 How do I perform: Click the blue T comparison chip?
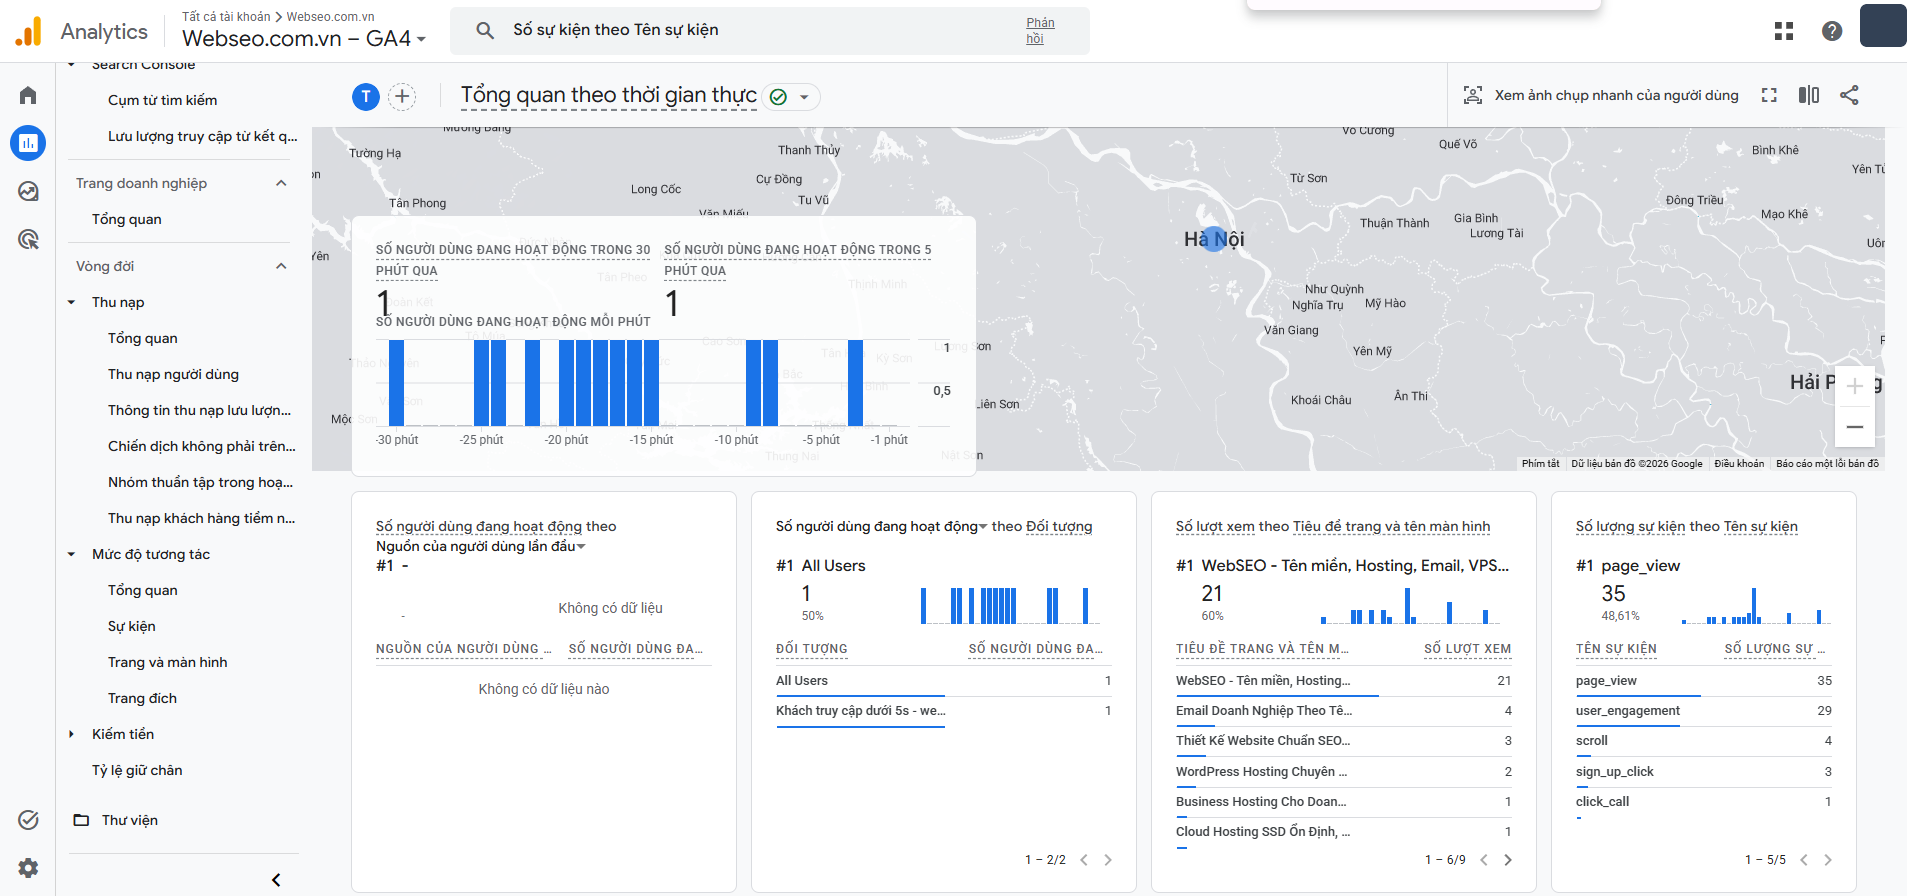coord(366,97)
